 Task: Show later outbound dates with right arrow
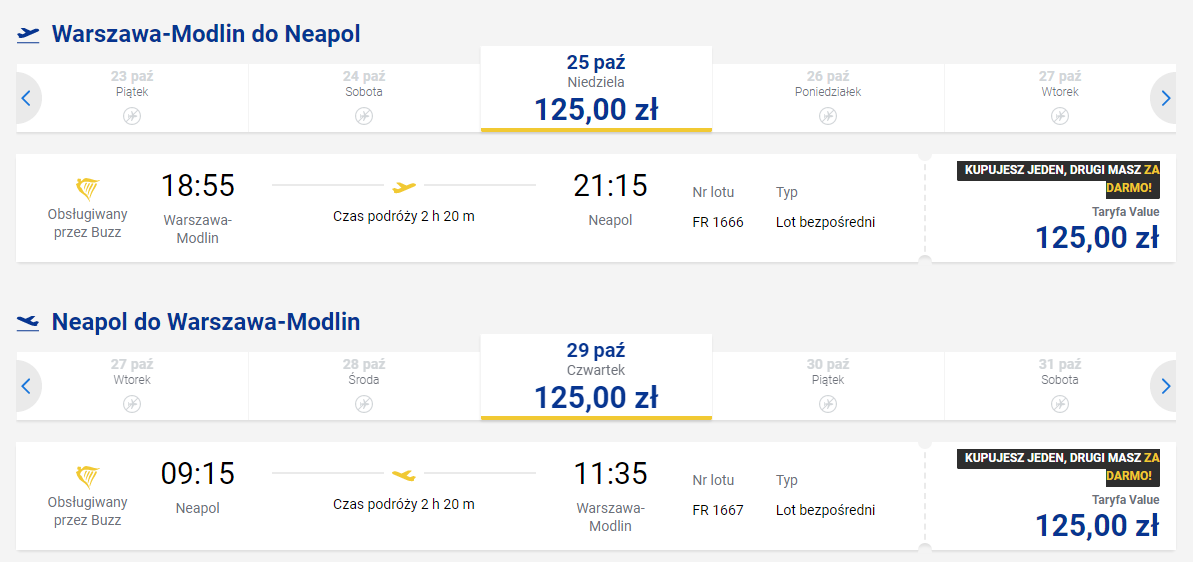coord(1165,98)
